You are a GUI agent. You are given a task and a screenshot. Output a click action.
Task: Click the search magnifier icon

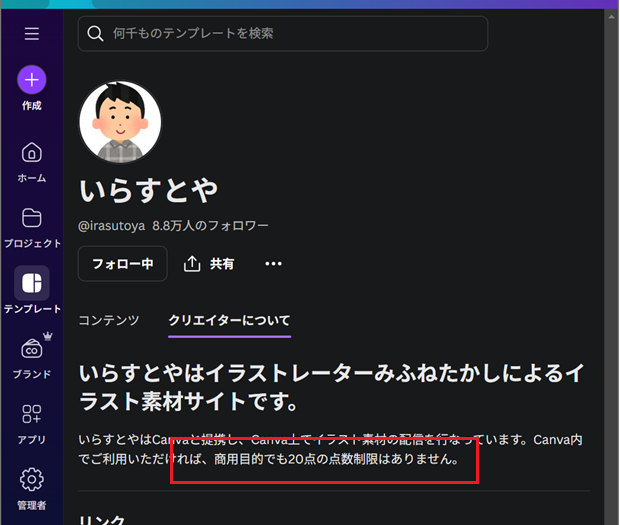click(x=95, y=34)
